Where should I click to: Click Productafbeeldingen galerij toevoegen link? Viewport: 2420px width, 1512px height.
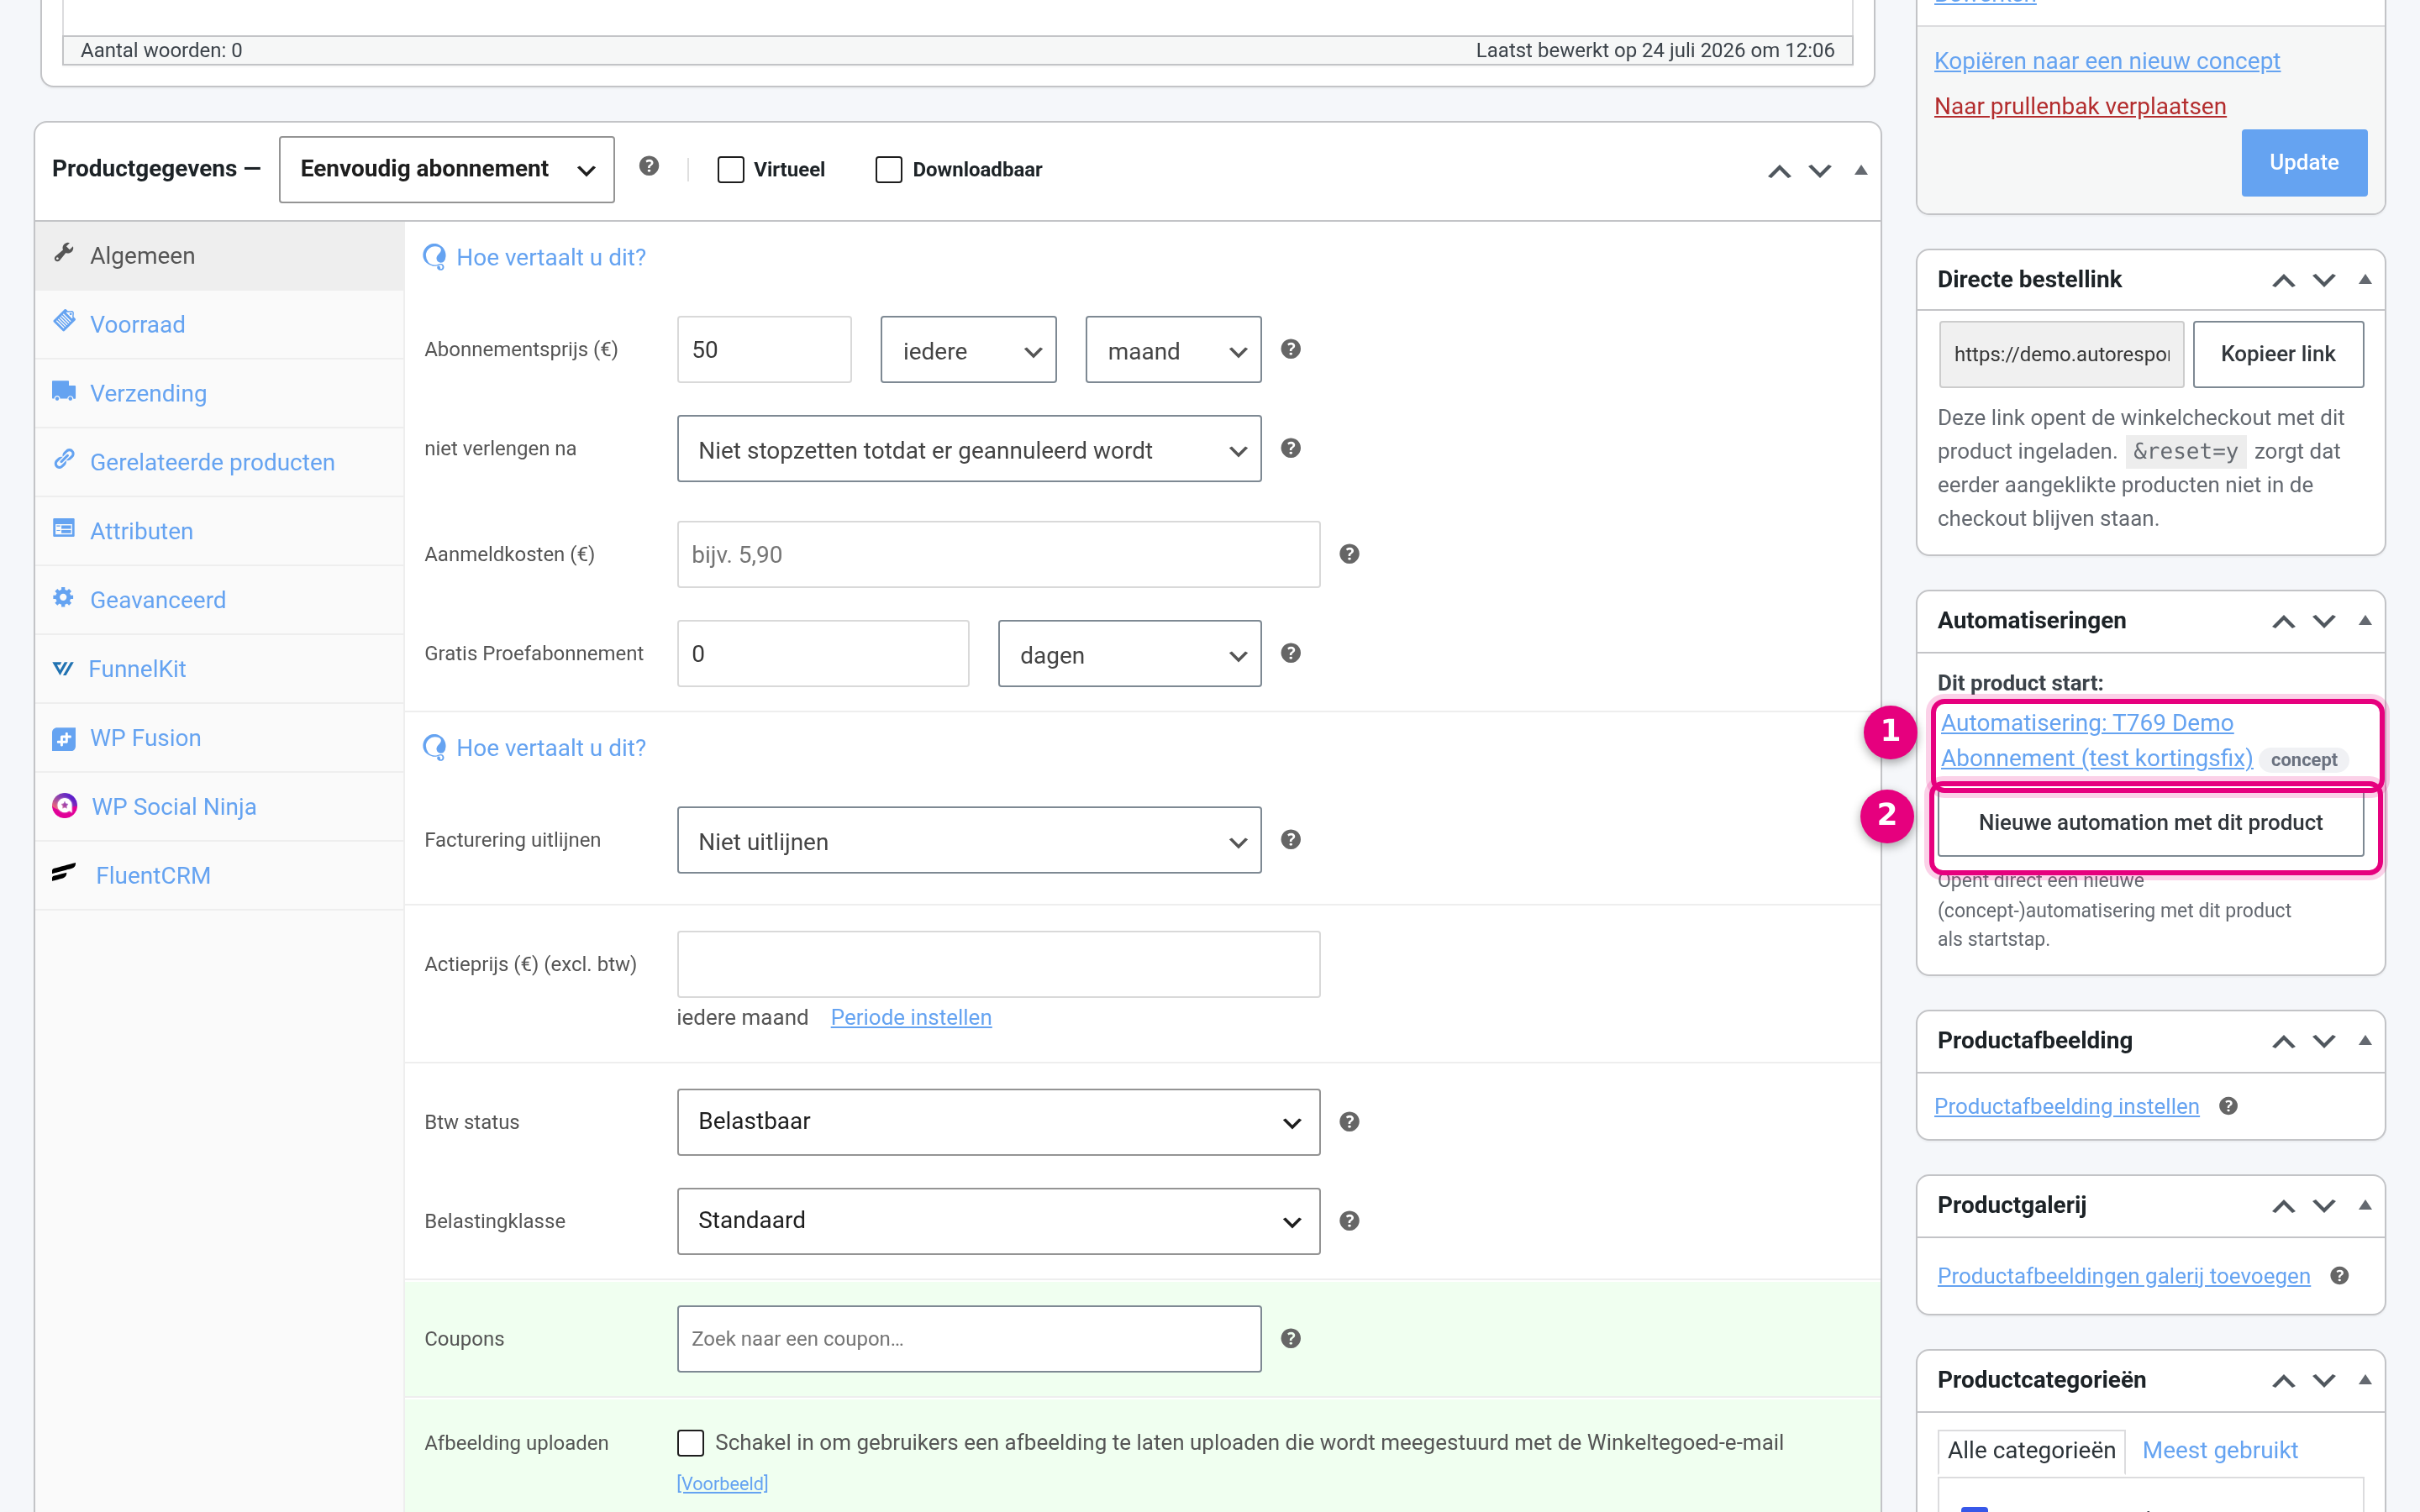coord(2123,1276)
